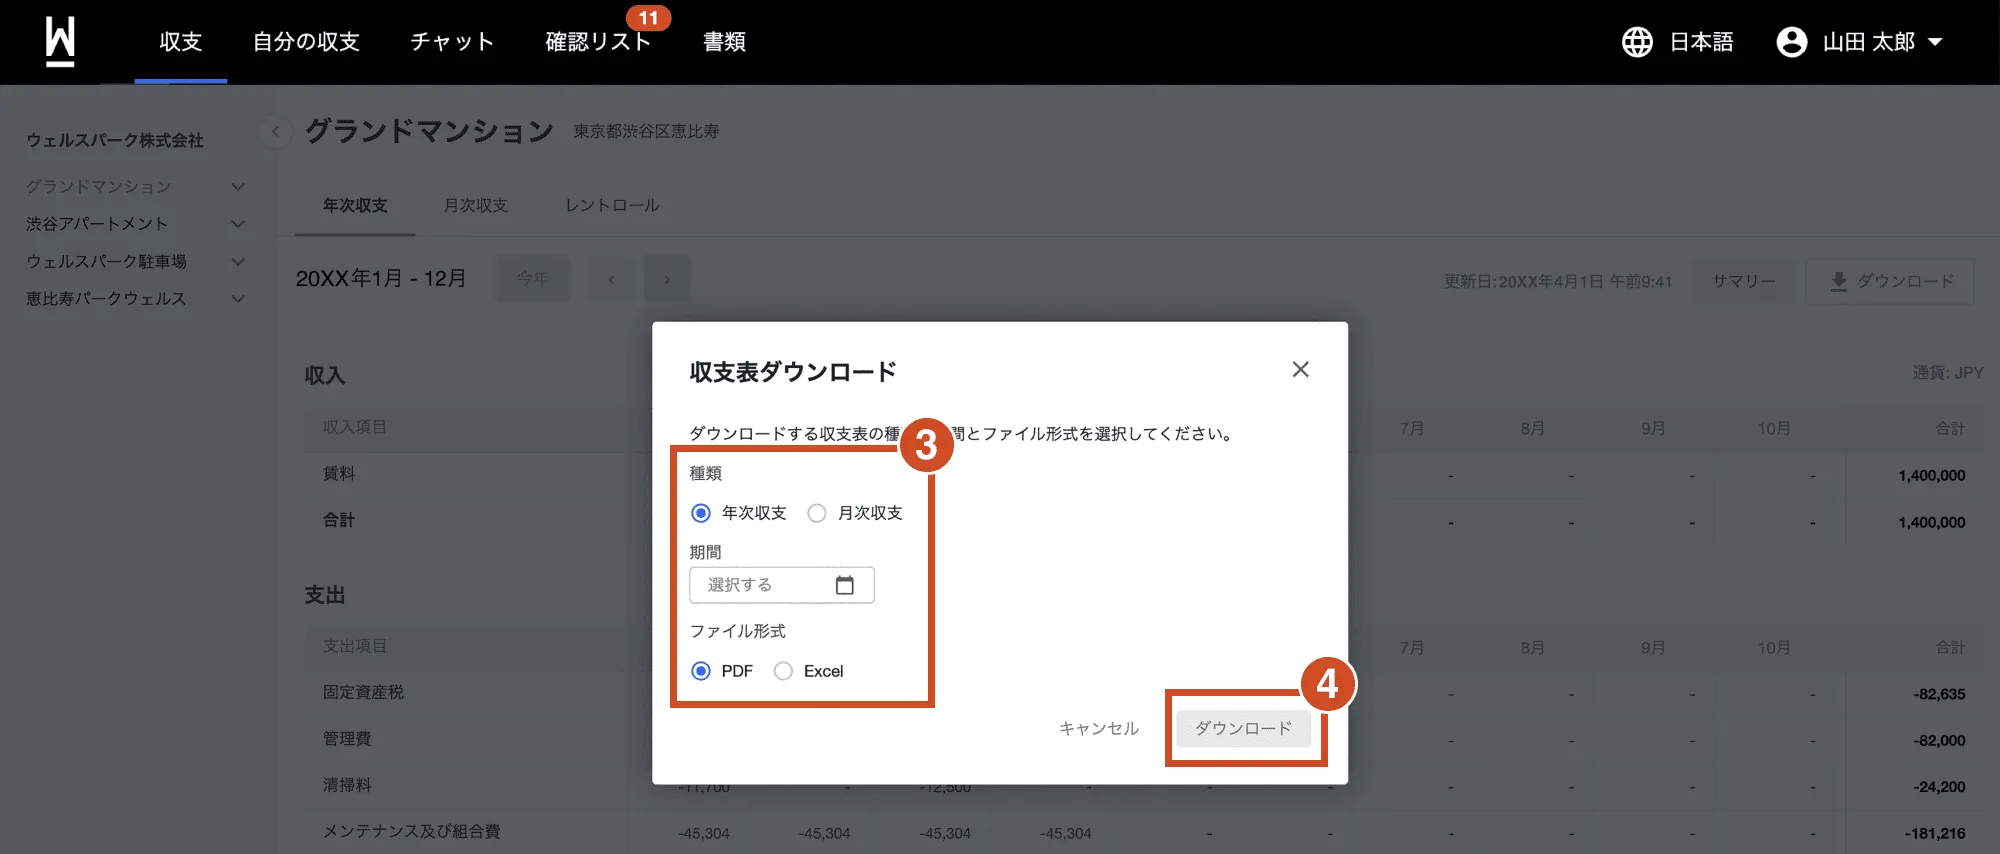Click the globe language icon
Image resolution: width=2000 pixels, height=854 pixels.
tap(1637, 42)
